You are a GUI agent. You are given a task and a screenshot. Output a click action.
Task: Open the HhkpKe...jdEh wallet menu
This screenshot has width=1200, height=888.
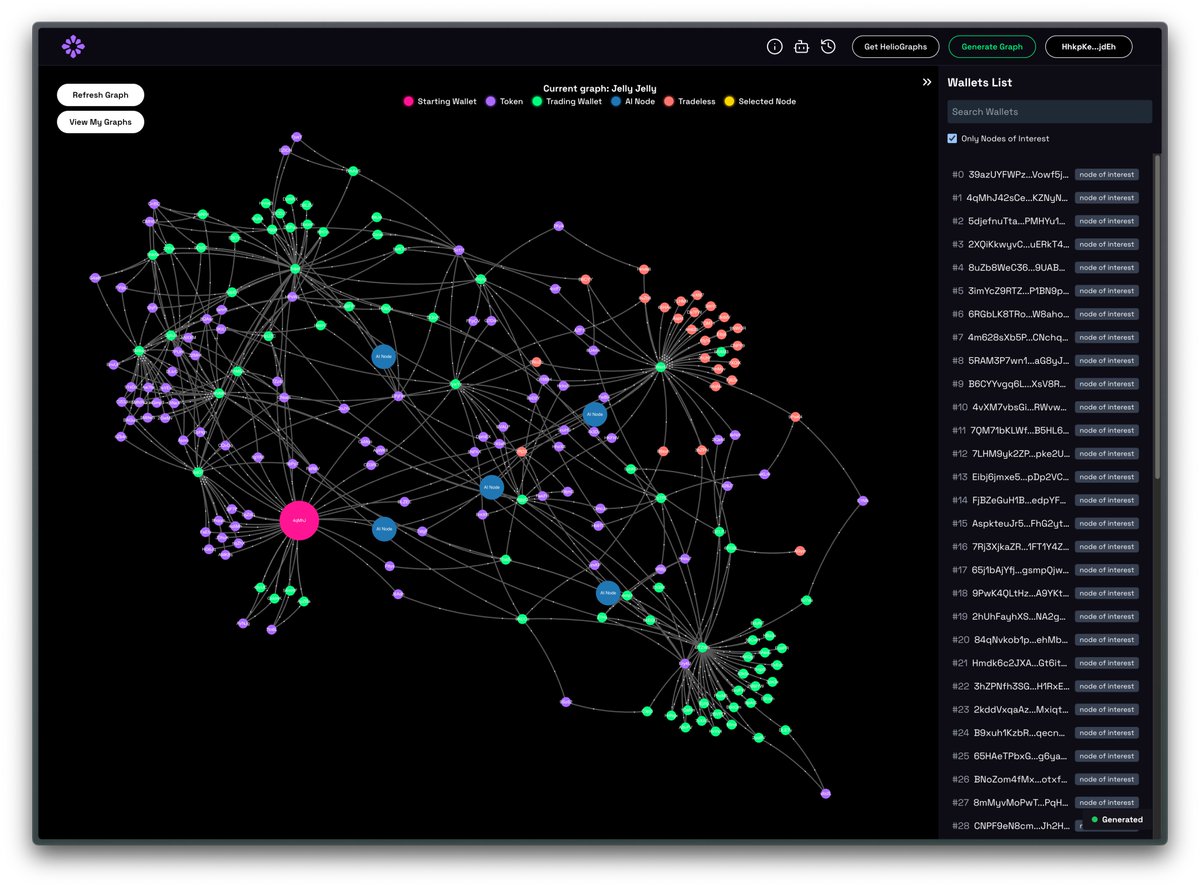(1088, 46)
